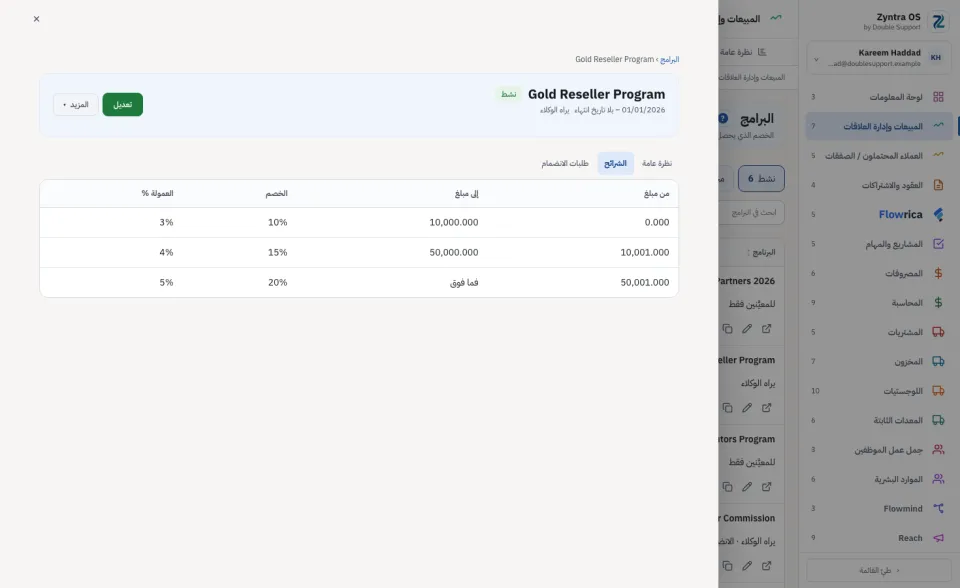Click the نشط status badge
The width and height of the screenshot is (960, 588).
pyautogui.click(x=509, y=94)
